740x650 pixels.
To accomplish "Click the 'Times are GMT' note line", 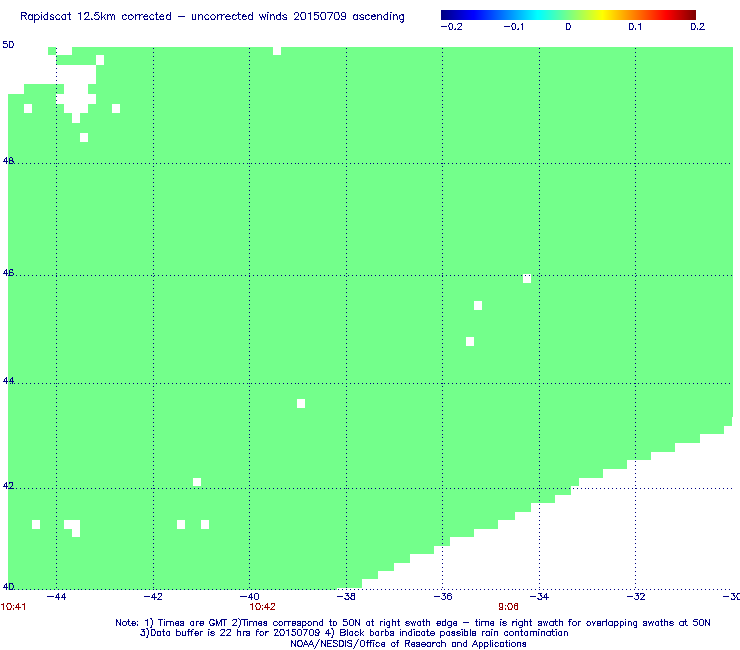I will pos(412,623).
